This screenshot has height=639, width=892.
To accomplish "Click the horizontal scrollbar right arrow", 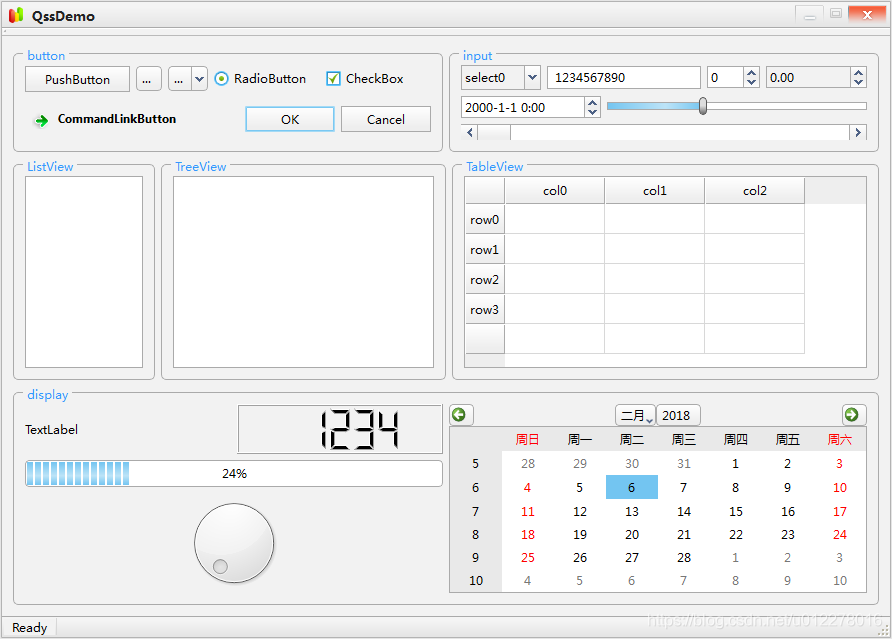I will click(x=857, y=132).
